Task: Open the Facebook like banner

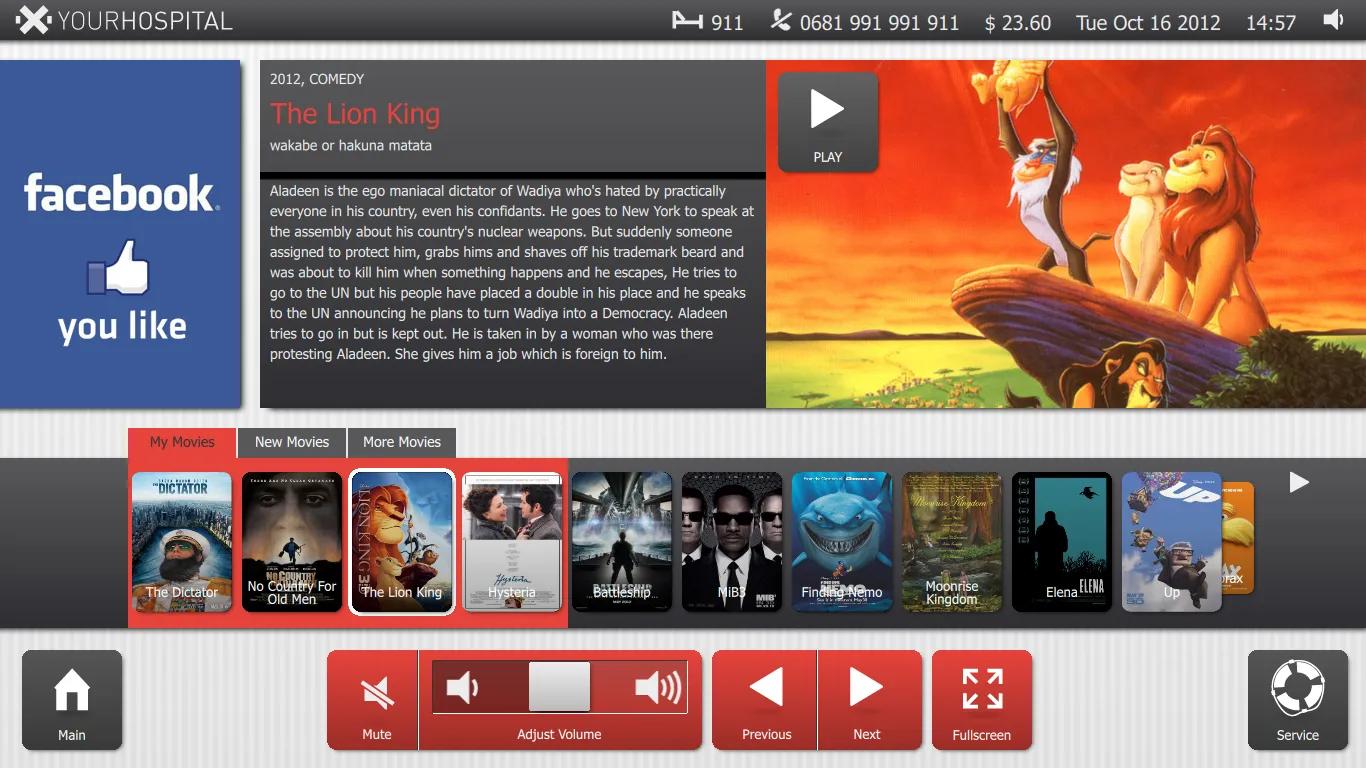Action: [x=120, y=234]
